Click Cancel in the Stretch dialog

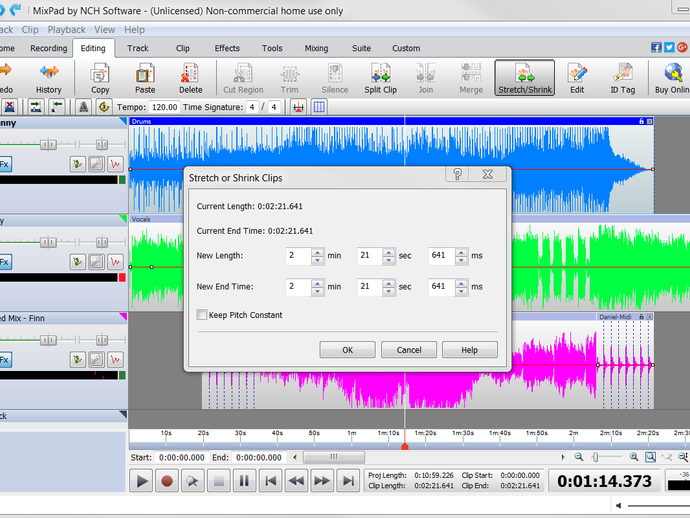coord(408,350)
